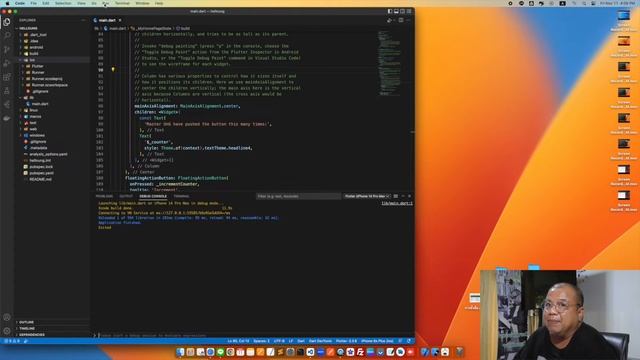Open the Trash in the Dock
Screen dimensions: 640x360
point(460,352)
